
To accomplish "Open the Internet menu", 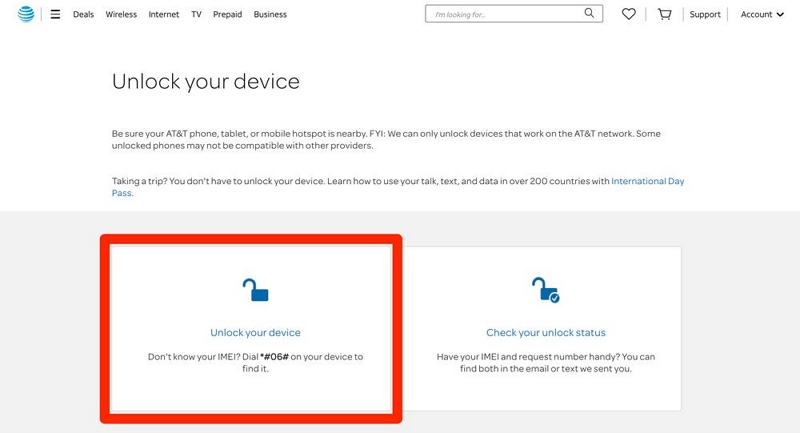I will click(164, 14).
